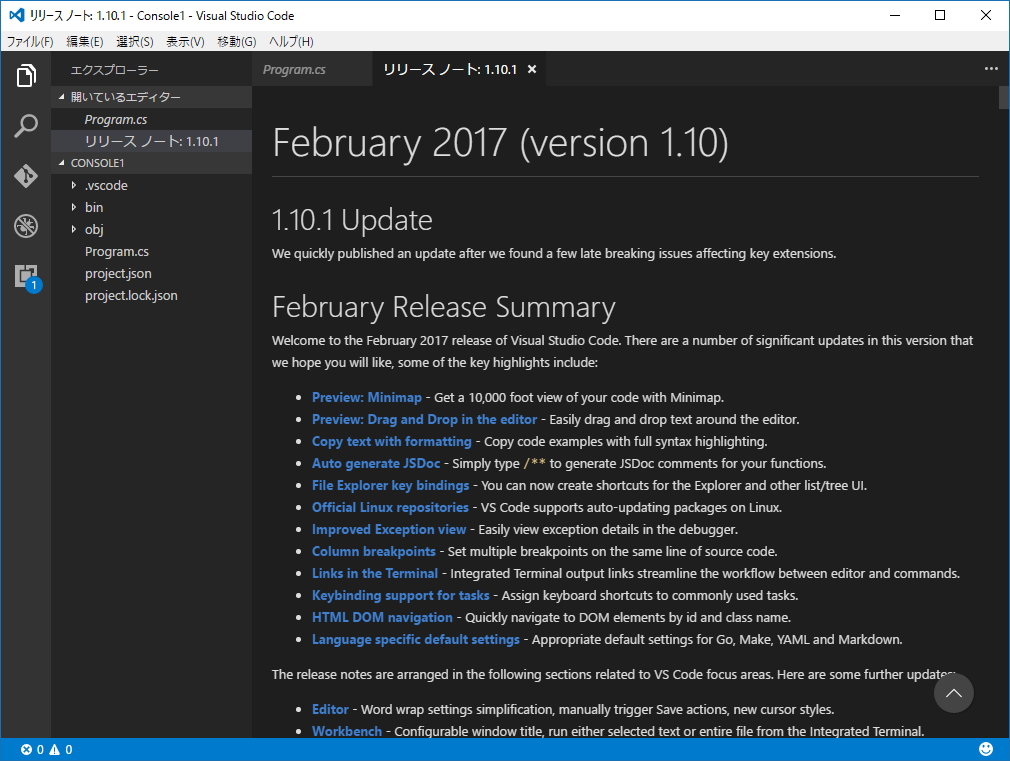Image resolution: width=1010 pixels, height=761 pixels.
Task: Click the Explorer icon in the activity bar
Action: [x=25, y=75]
